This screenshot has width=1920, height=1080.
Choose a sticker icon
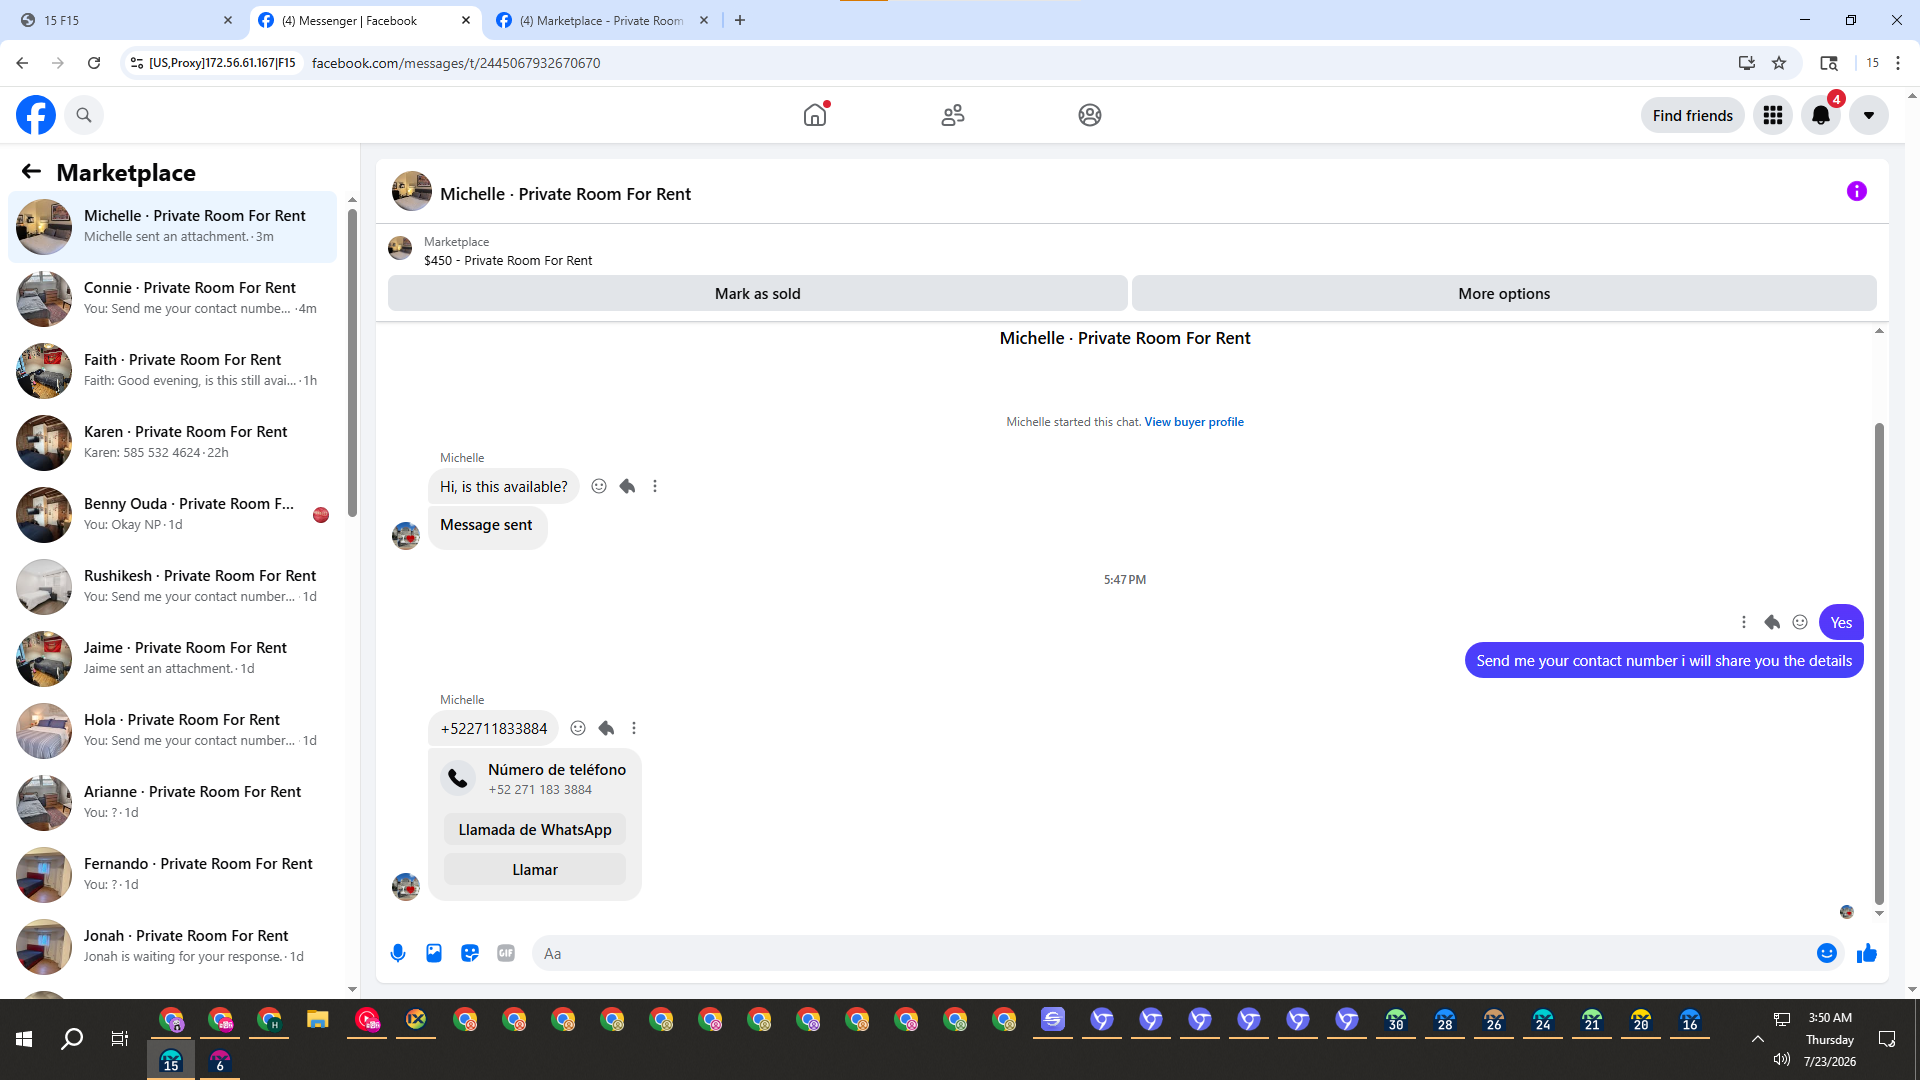(x=470, y=953)
